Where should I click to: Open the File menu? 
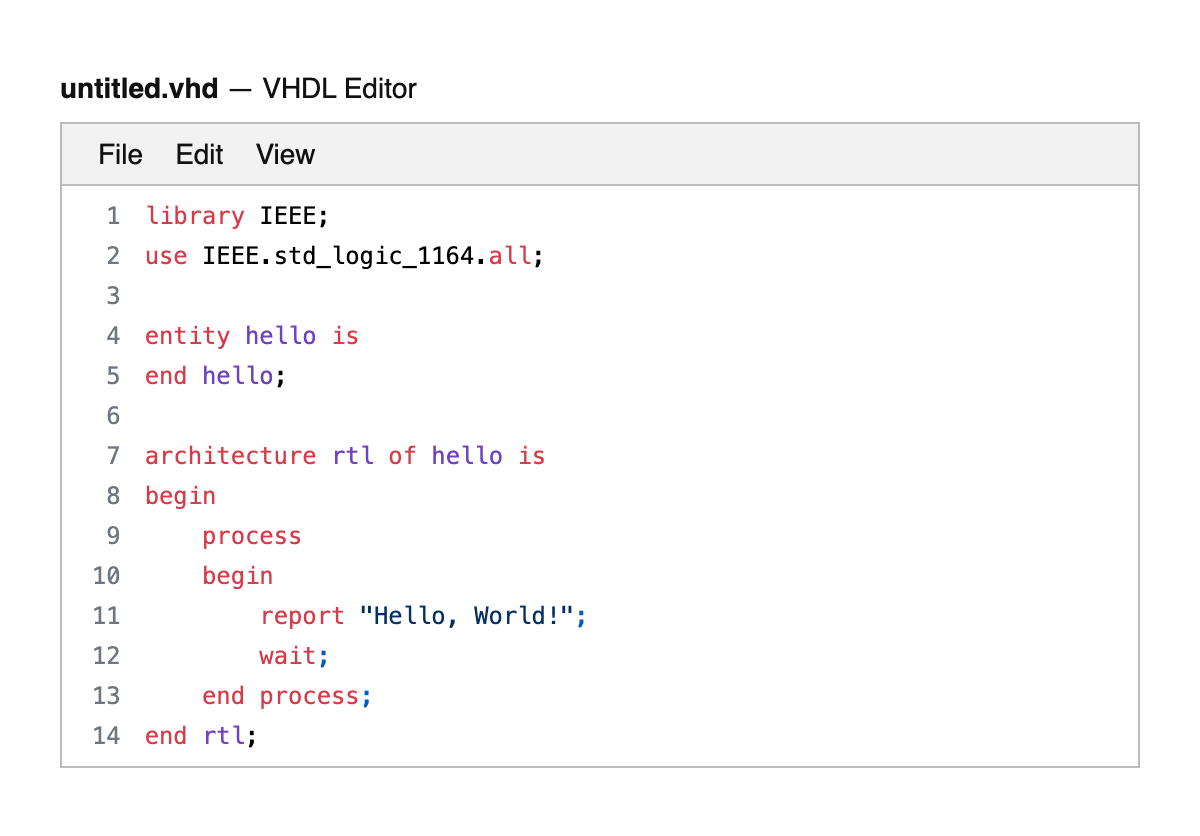(x=120, y=155)
